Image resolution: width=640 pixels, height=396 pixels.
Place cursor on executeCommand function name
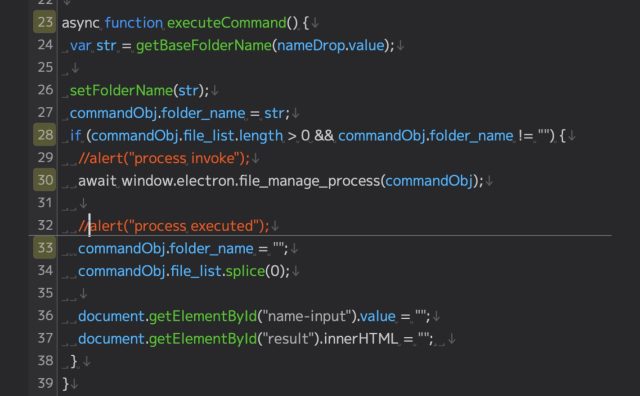227,23
